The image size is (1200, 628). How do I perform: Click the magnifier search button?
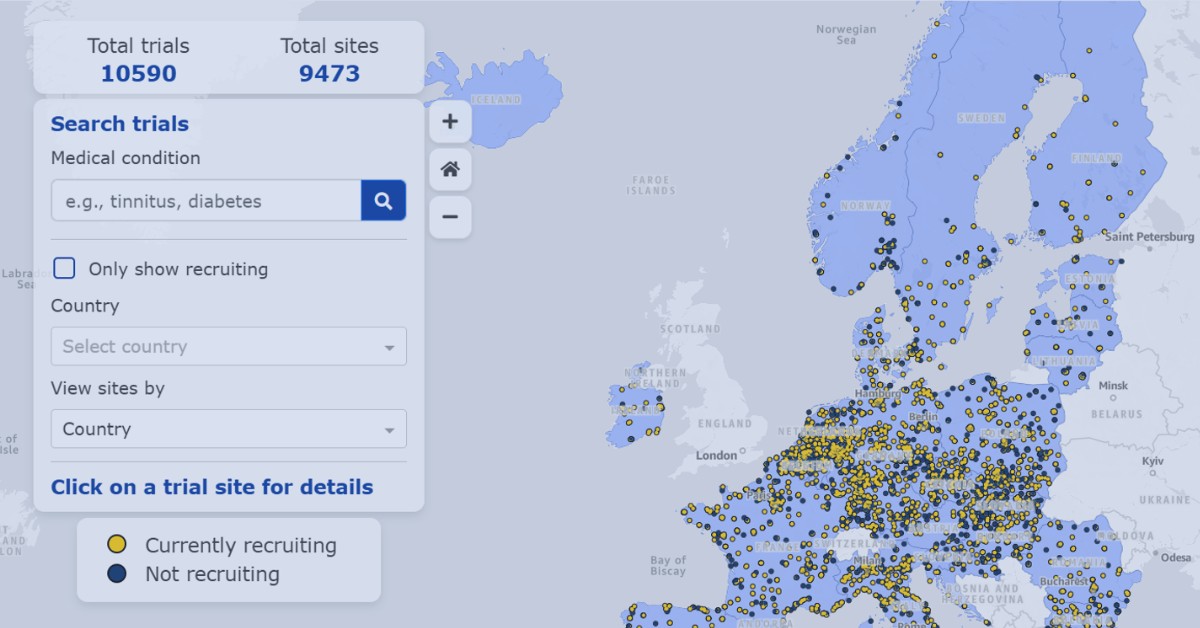[383, 201]
